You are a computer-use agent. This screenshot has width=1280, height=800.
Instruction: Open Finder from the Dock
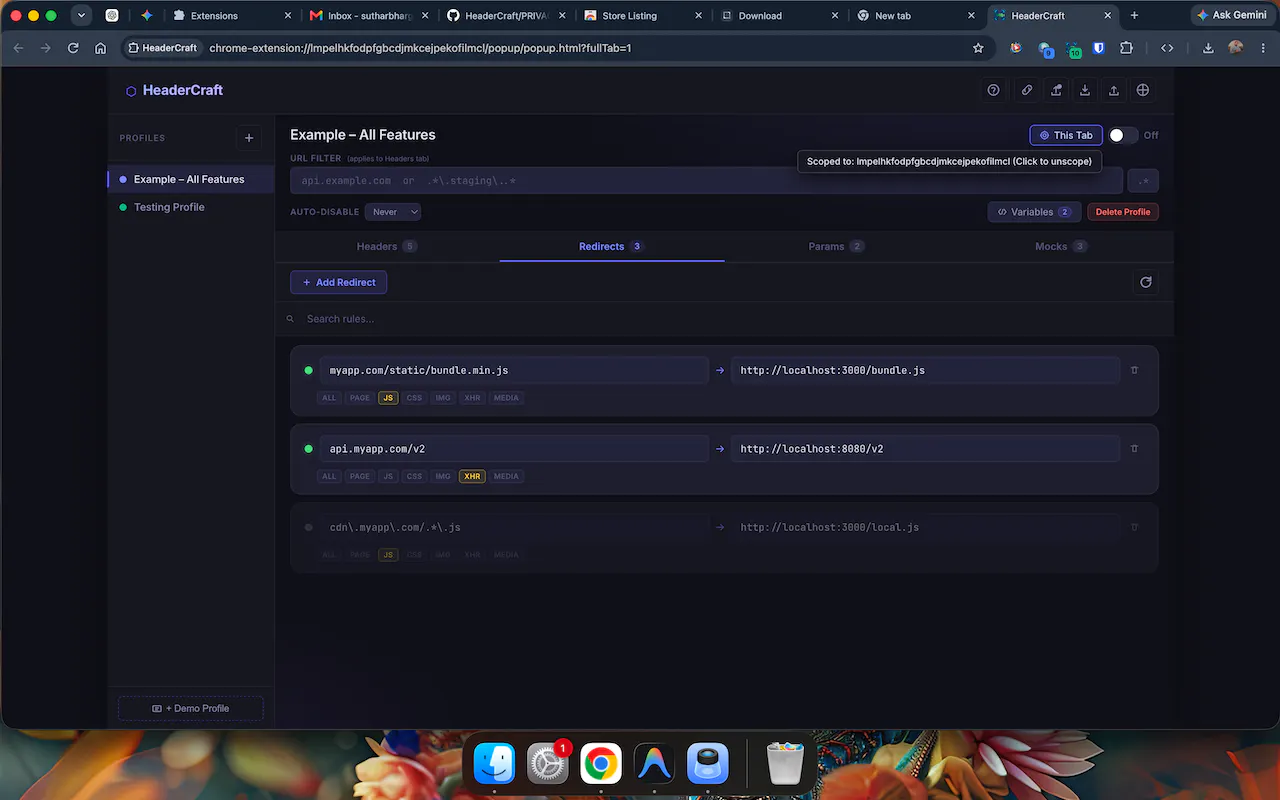[x=494, y=765]
